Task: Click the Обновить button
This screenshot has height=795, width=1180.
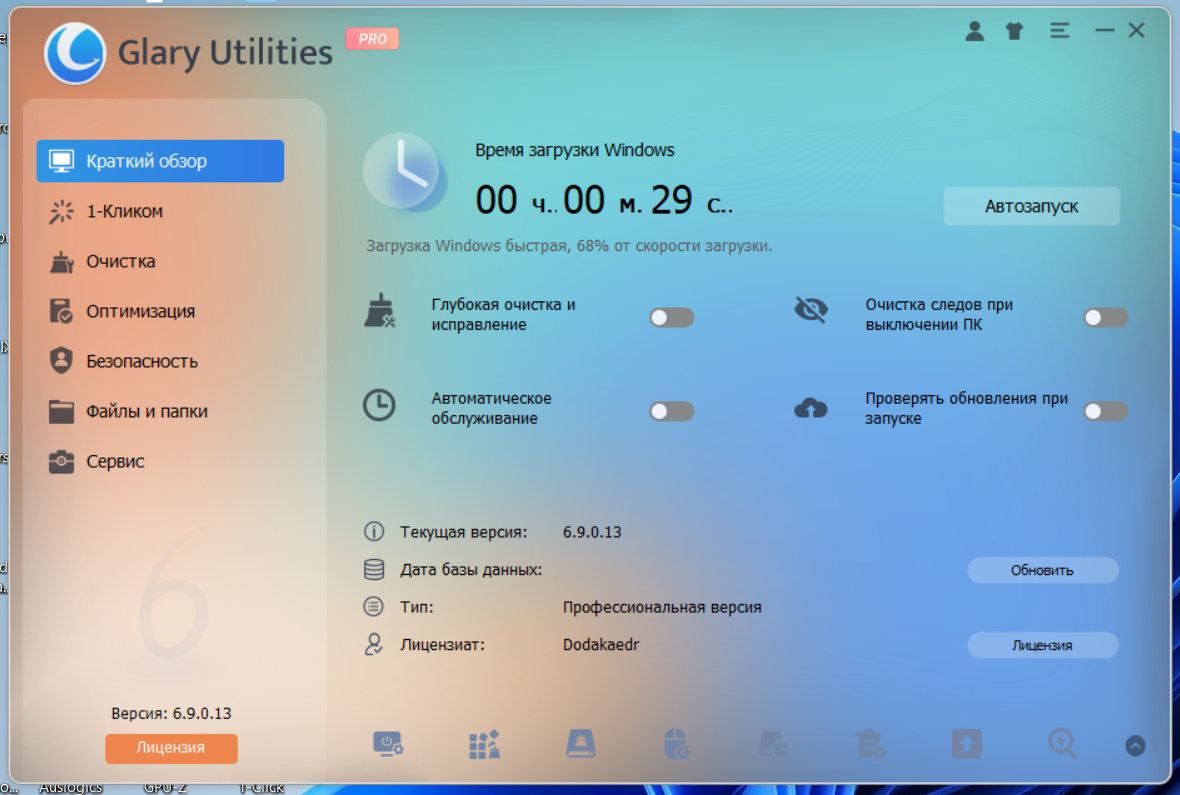Action: (x=1042, y=570)
